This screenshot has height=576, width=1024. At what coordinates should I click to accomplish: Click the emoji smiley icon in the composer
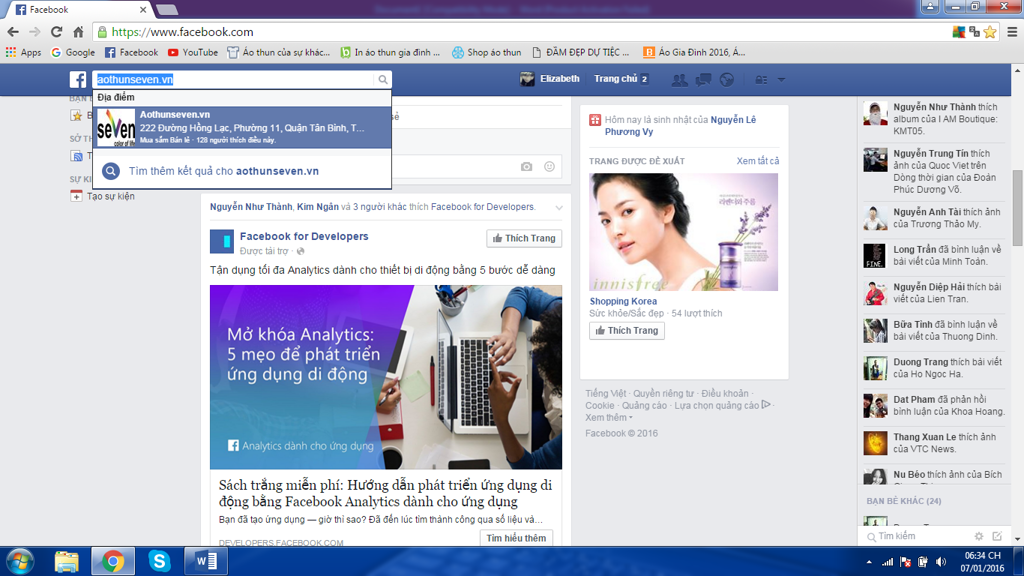549,167
